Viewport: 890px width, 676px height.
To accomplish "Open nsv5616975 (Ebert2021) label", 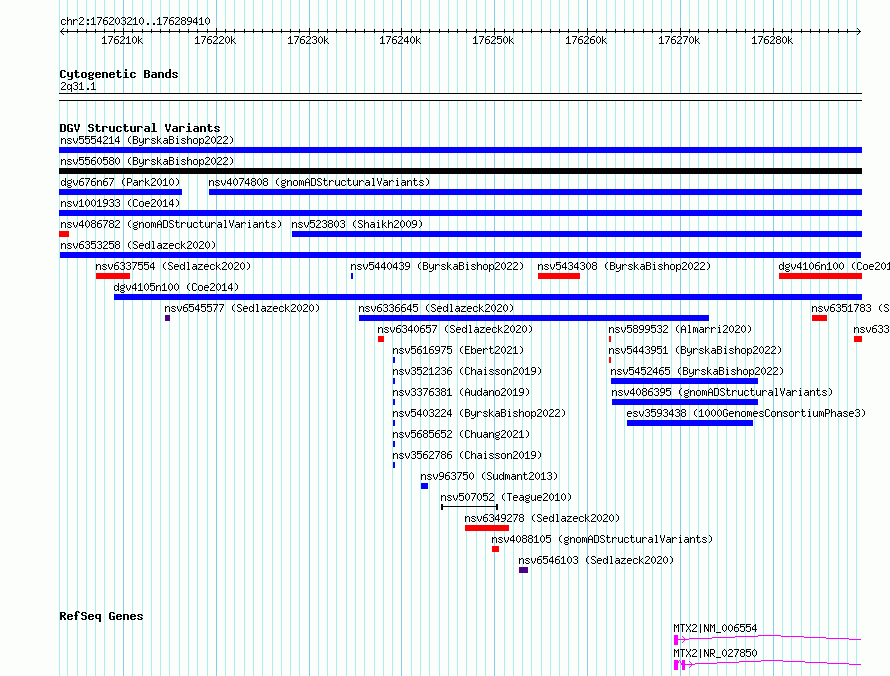I will point(458,350).
